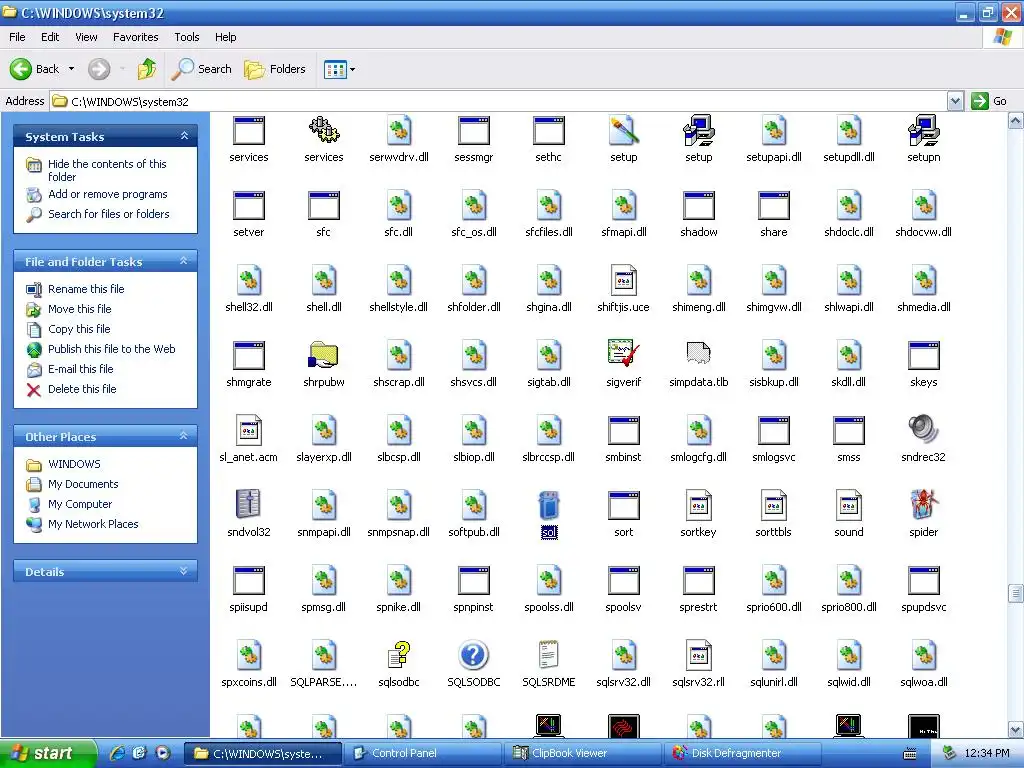Image resolution: width=1024 pixels, height=768 pixels.
Task: Select the shell32.dll file icon
Action: pyautogui.click(x=249, y=281)
